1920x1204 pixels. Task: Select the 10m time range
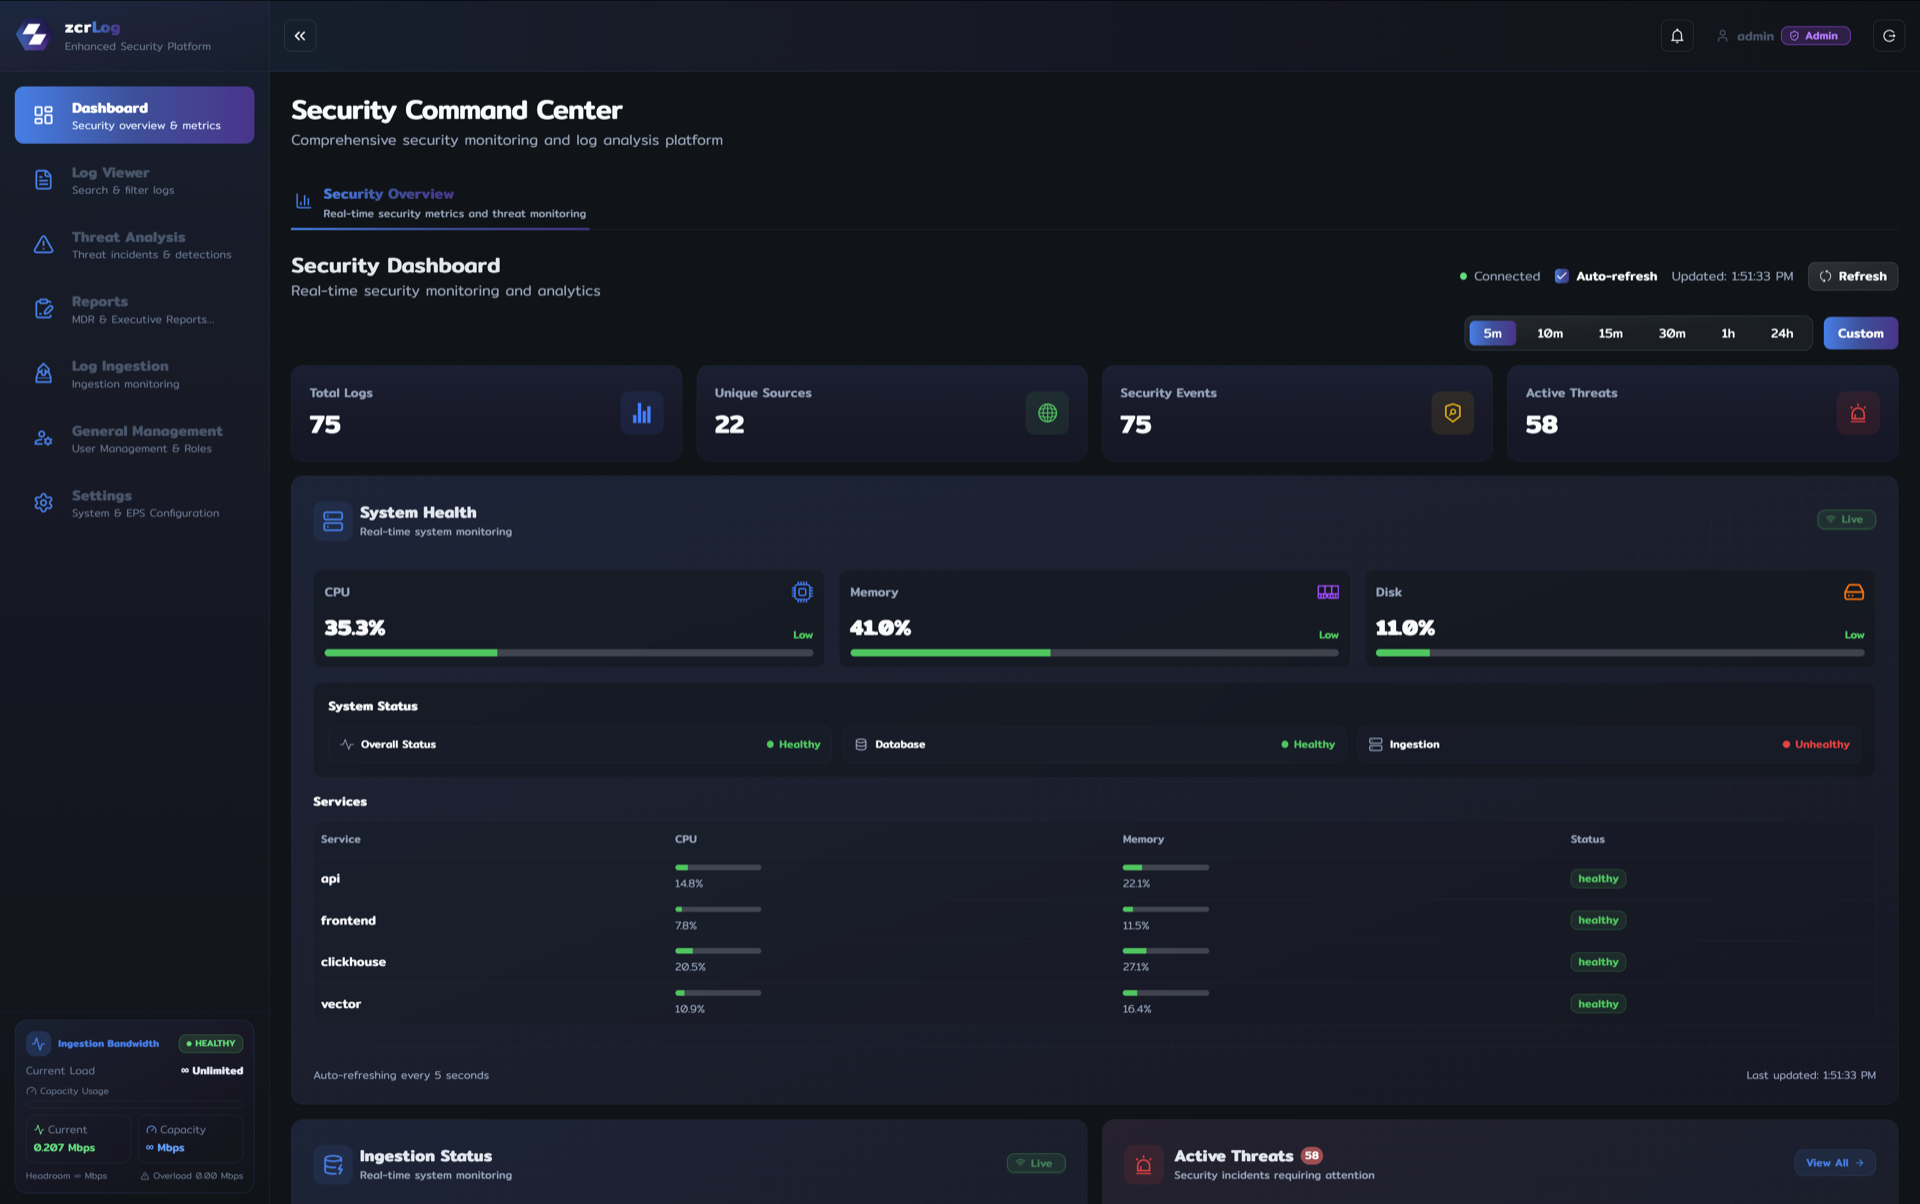click(1550, 333)
